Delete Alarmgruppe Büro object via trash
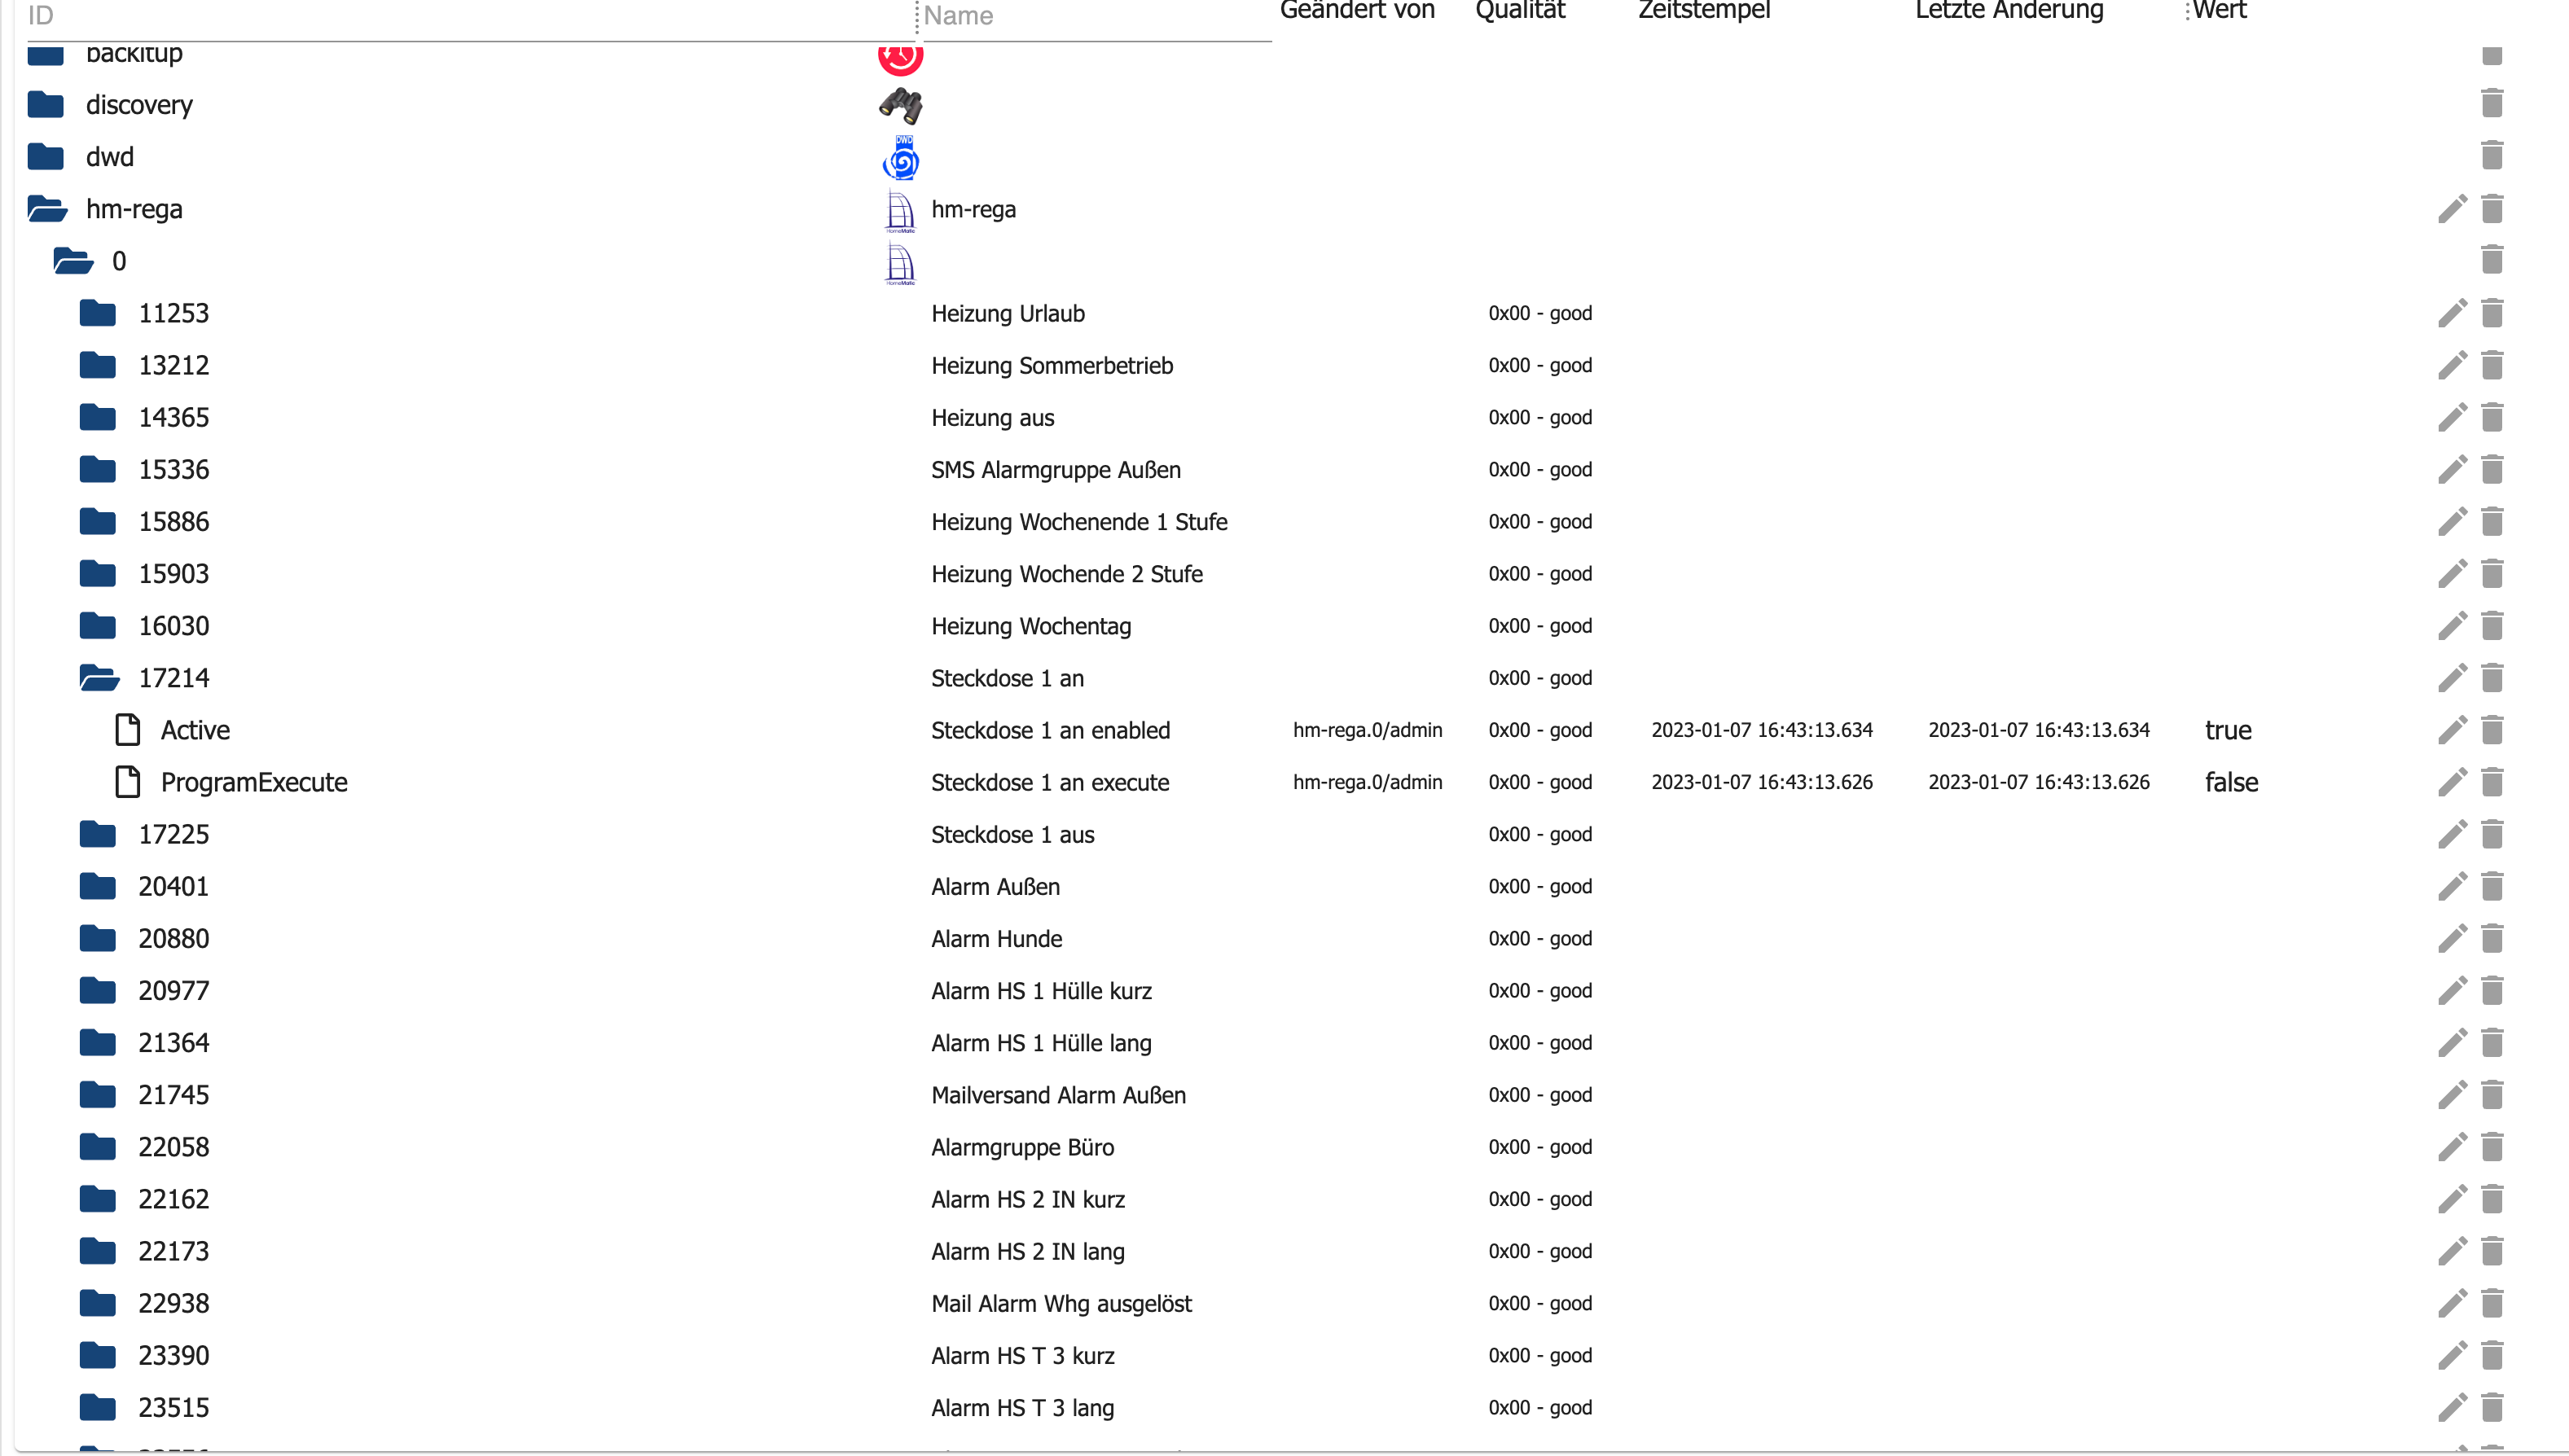Image resolution: width=2569 pixels, height=1456 pixels. pos(2492,1146)
